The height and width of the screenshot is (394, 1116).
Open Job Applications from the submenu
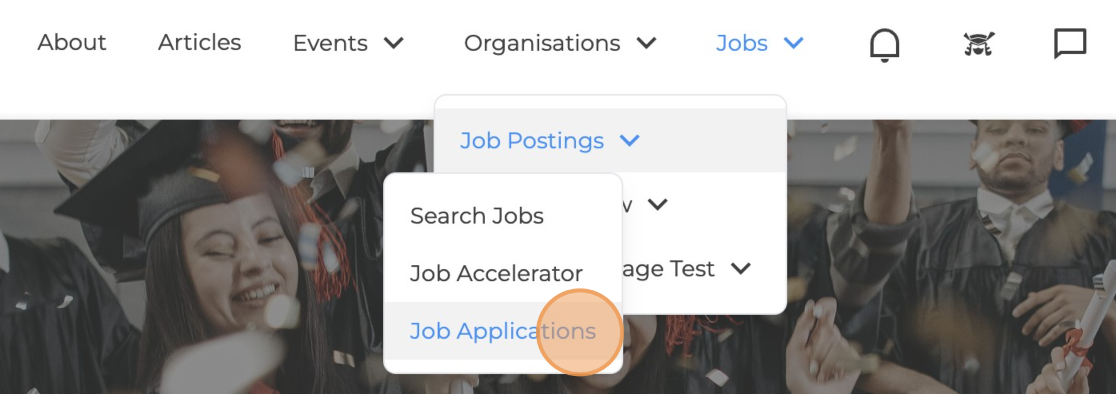[x=503, y=331]
